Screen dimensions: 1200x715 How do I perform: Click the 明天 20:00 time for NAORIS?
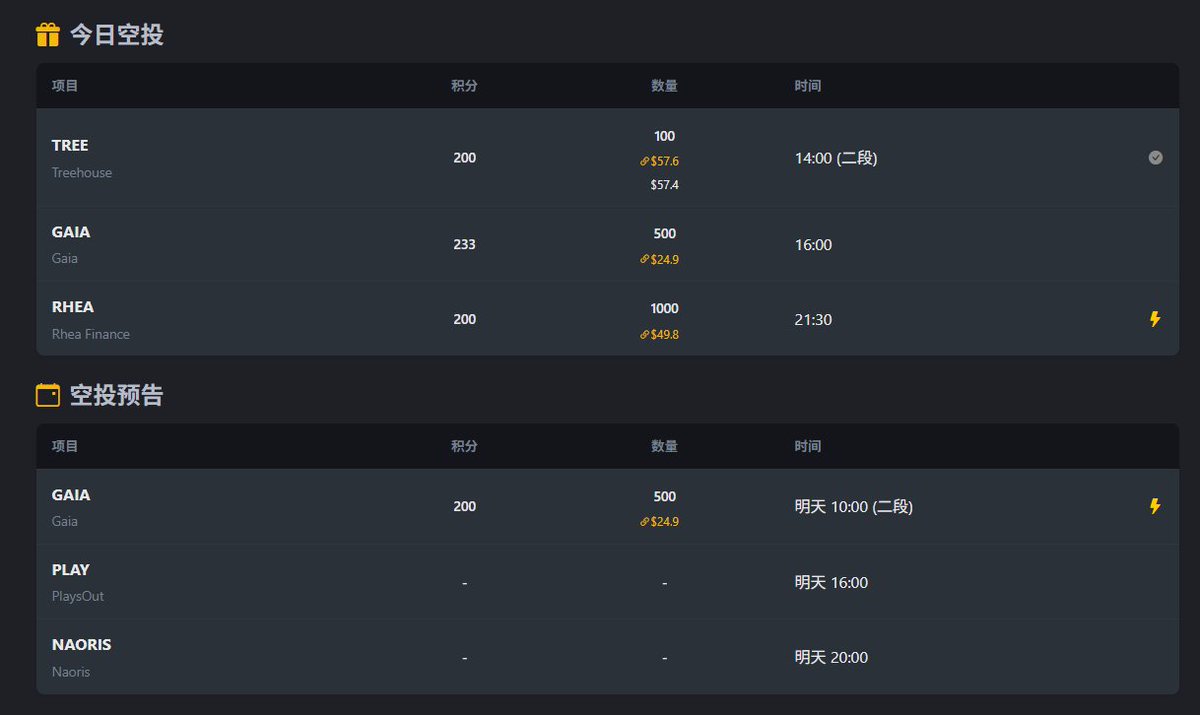[x=831, y=657]
